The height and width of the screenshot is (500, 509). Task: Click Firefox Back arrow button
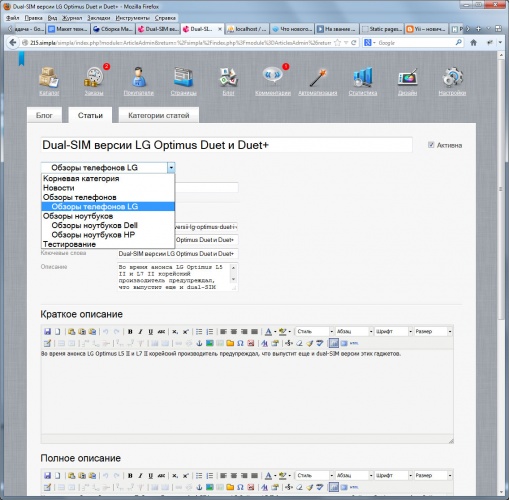pos(13,42)
